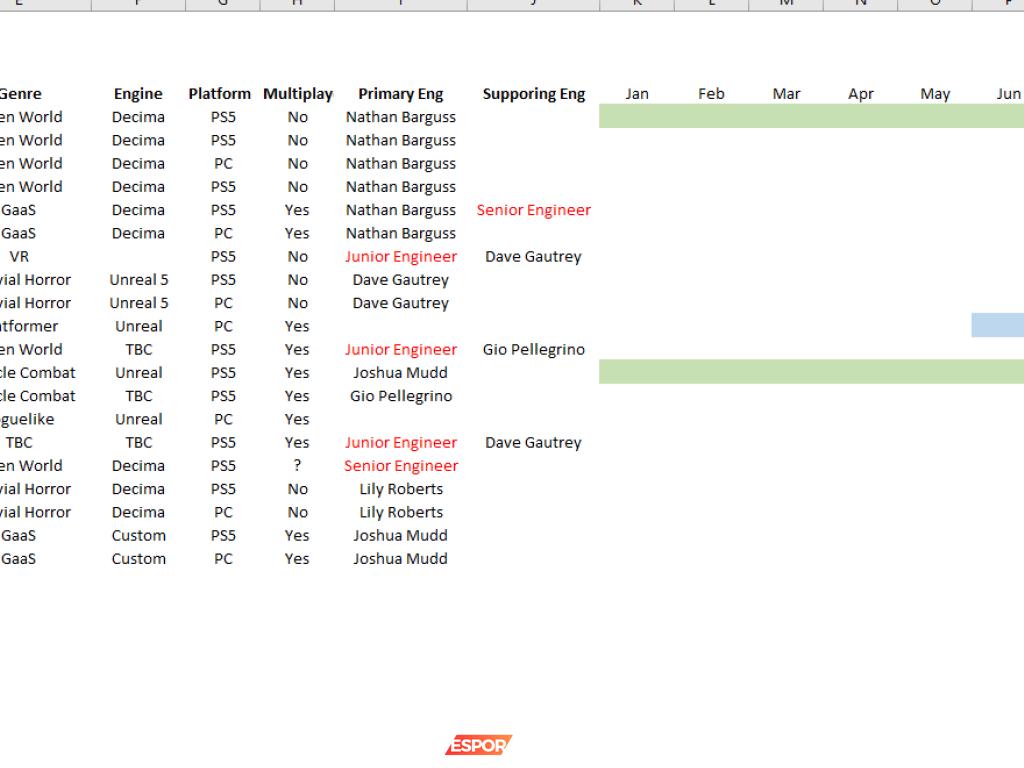Image resolution: width=1024 pixels, height=768 pixels.
Task: Click the blue shaded cell under Jun
Action: coord(997,326)
